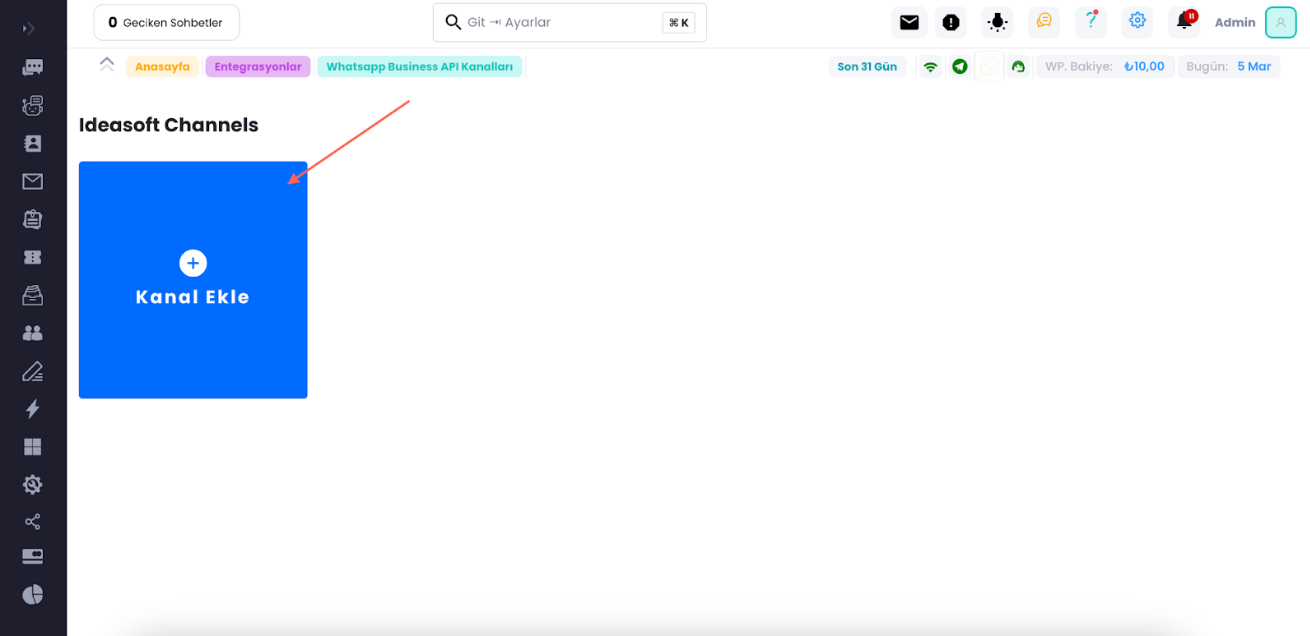Open the gear settings icon in sidebar
This screenshot has height=636, width=1310.
[33, 485]
